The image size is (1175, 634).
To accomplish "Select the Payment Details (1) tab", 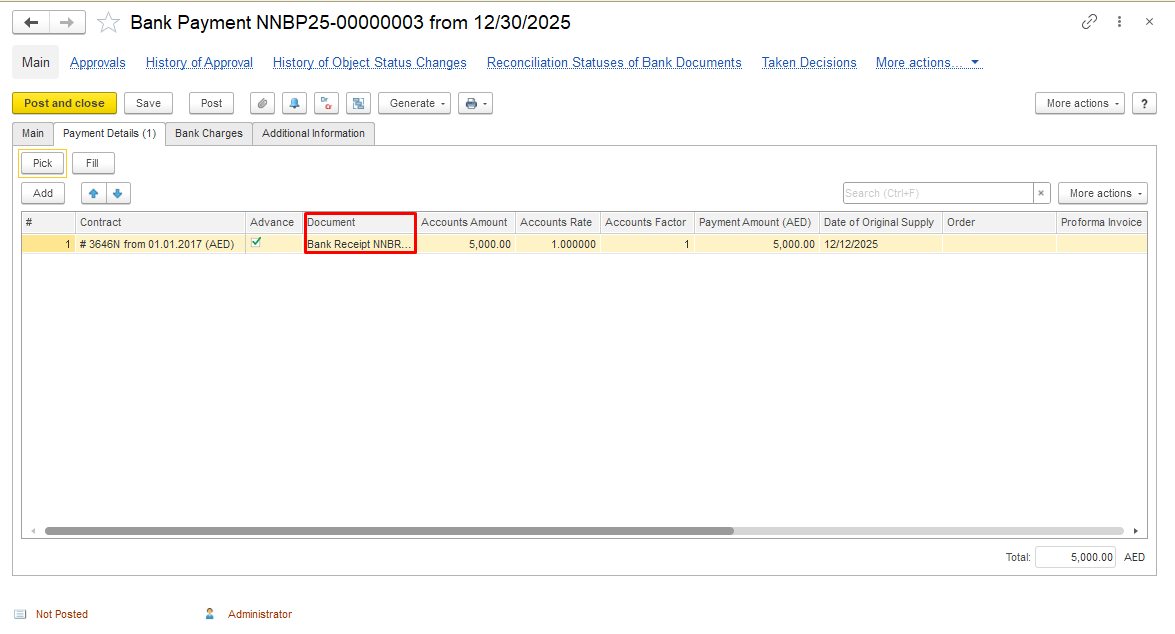I will (x=109, y=133).
